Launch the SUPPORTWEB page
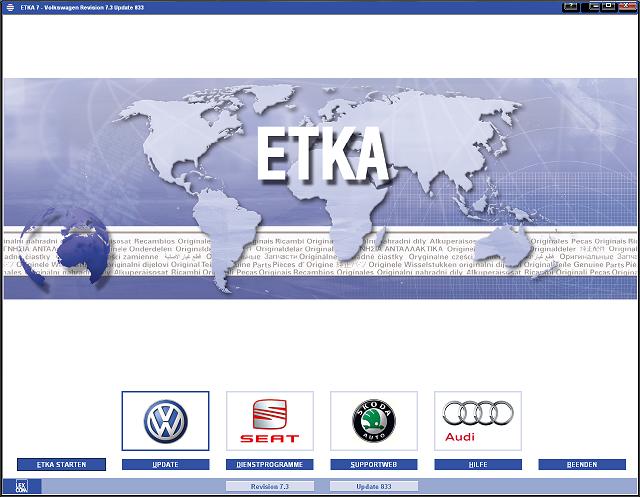Viewport: 640px width, 497px height. pos(374,464)
